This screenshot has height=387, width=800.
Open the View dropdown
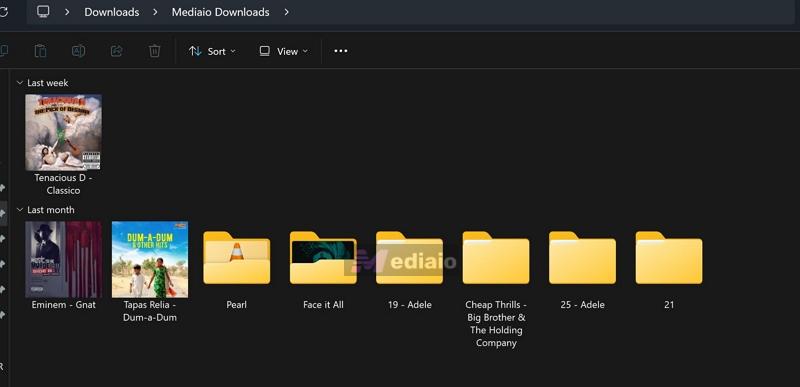coord(283,51)
